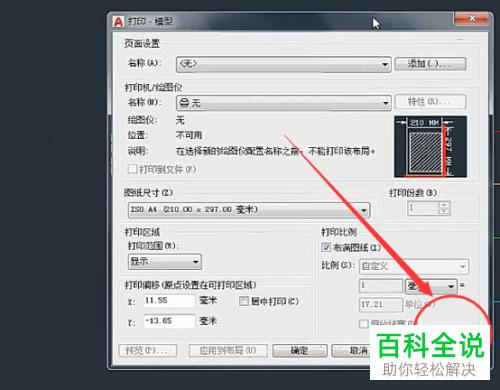500x390 pixels.
Task: Click the X offset field showing 11.55
Action: point(169,301)
